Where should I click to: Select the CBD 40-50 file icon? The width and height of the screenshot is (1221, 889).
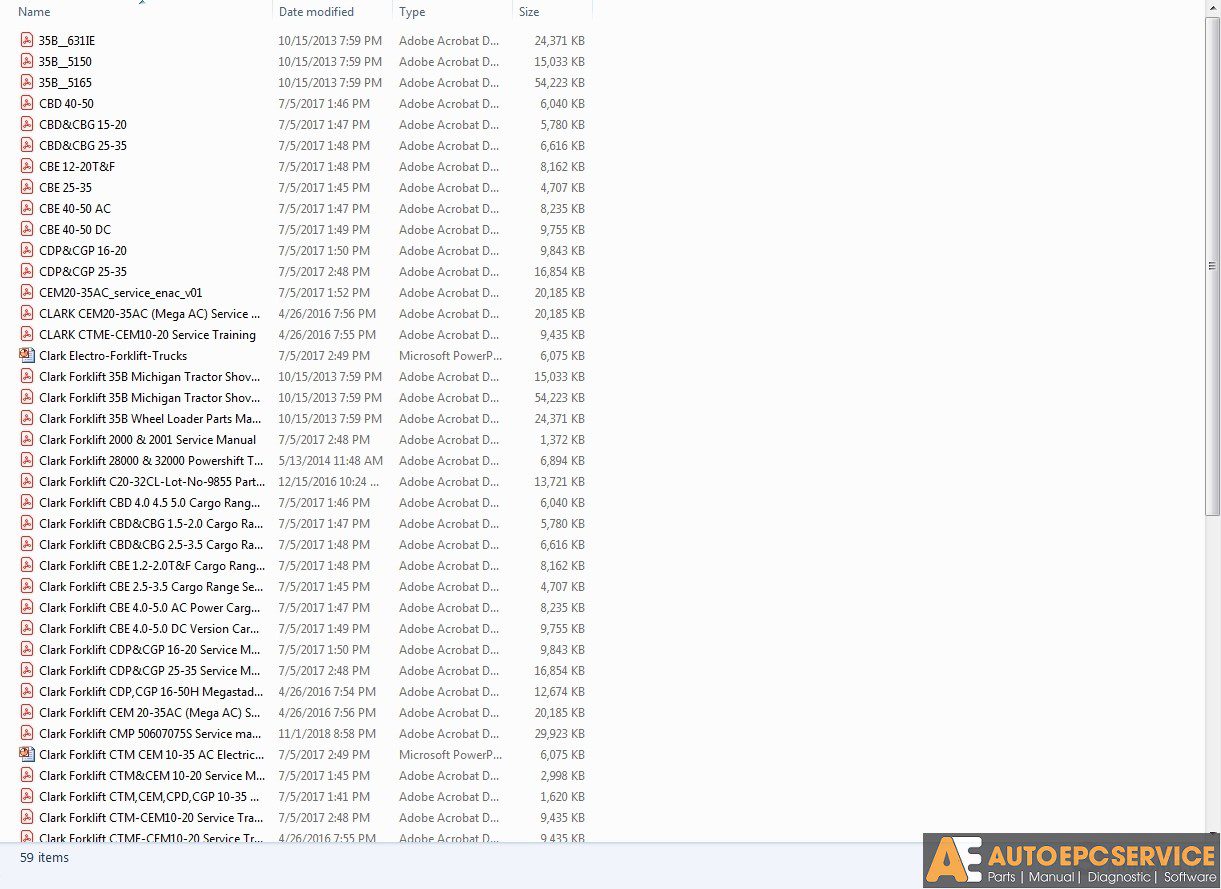point(27,104)
